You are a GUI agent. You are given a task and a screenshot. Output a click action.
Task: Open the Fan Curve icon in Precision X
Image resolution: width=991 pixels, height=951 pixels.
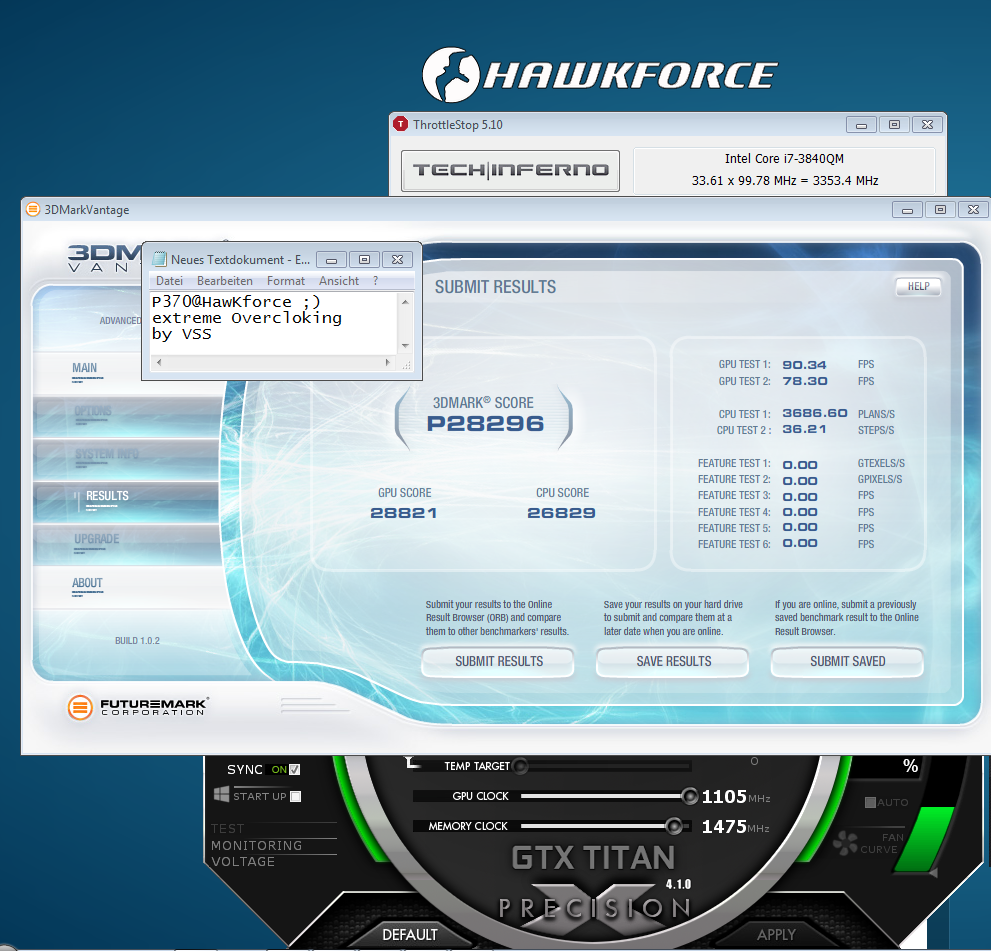846,842
